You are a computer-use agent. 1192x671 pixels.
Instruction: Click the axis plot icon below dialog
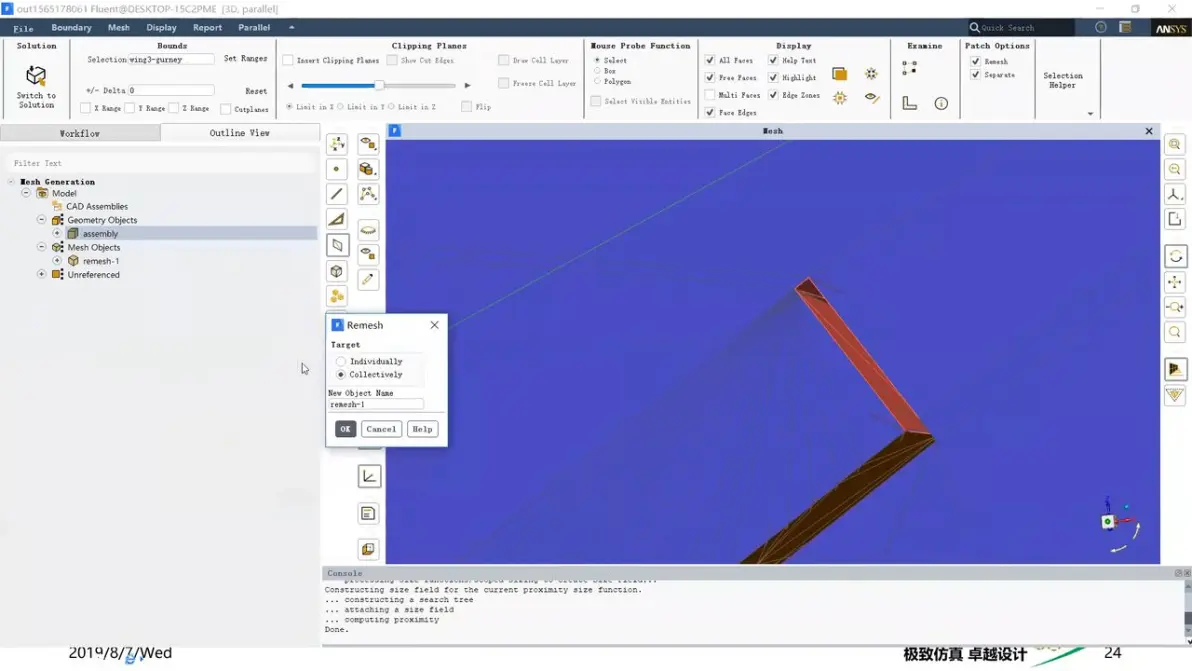tap(369, 476)
